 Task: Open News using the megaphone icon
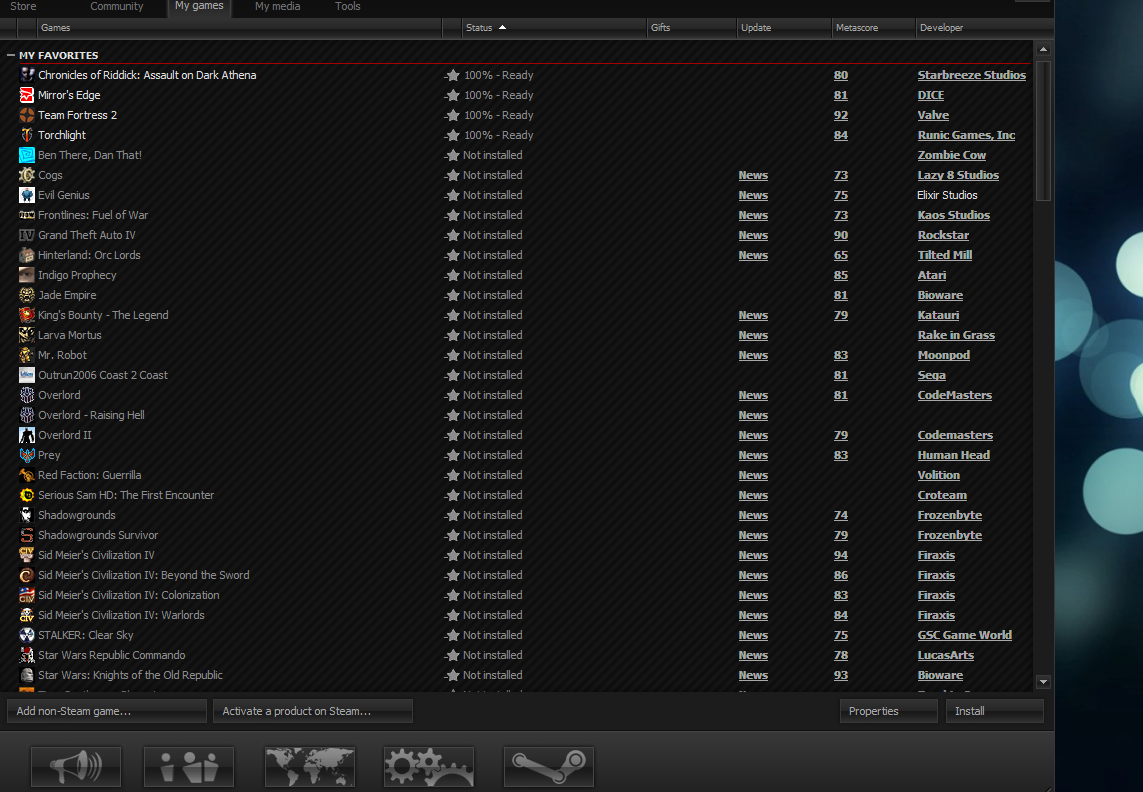point(76,766)
